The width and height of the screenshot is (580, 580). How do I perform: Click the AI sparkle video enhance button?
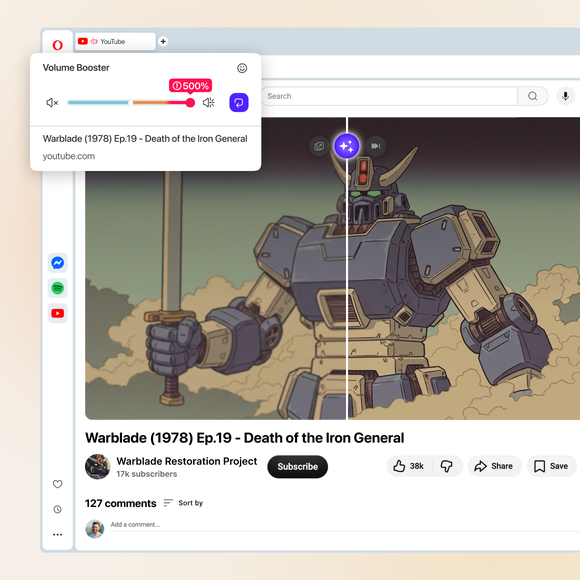point(347,146)
